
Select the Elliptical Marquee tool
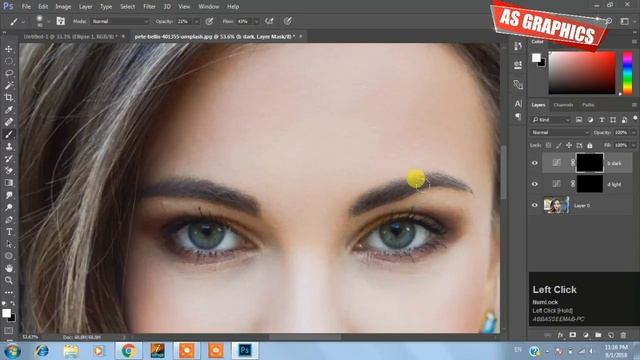pos(9,61)
